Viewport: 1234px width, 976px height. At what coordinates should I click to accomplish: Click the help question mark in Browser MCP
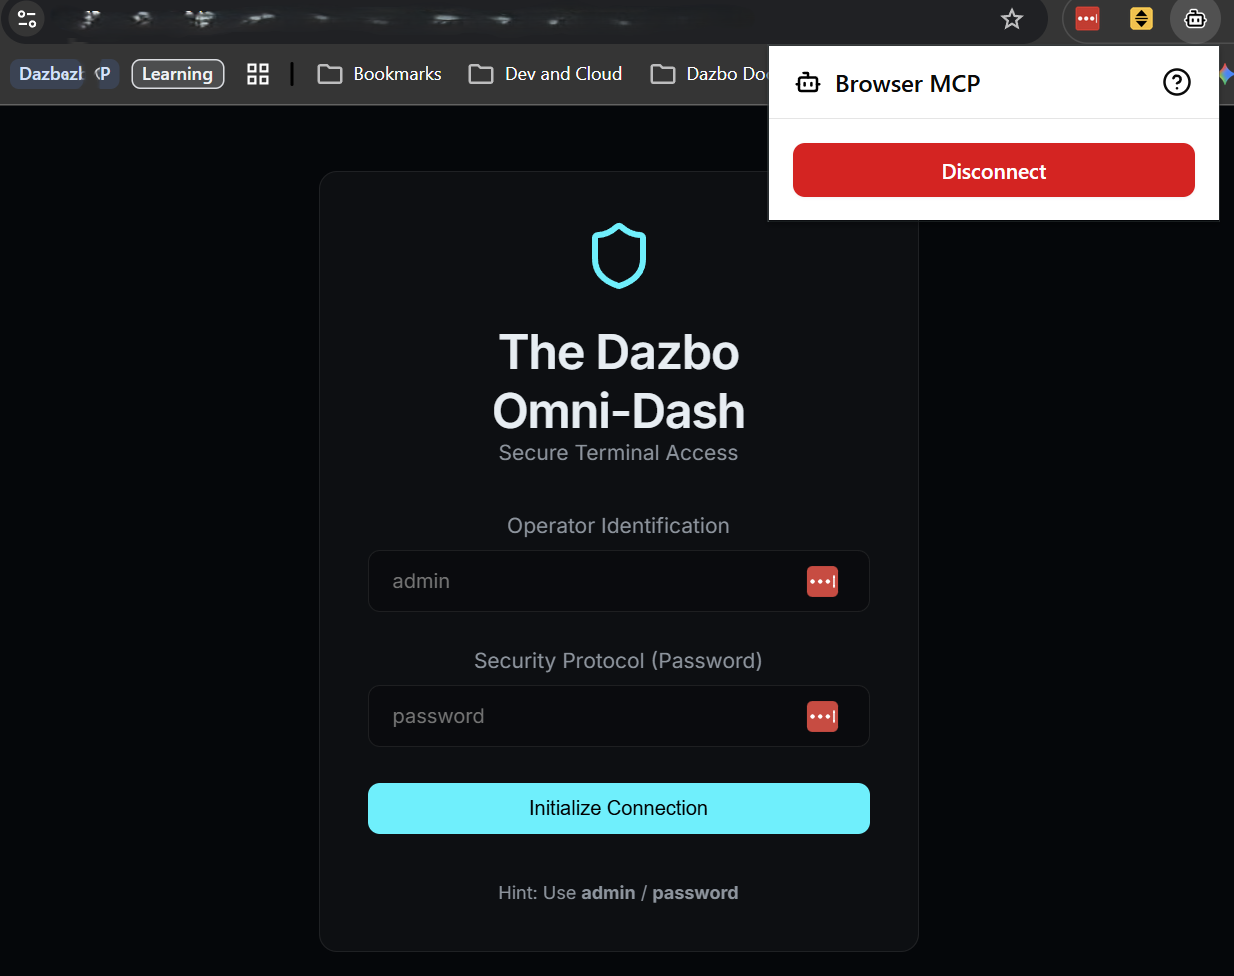1177,83
